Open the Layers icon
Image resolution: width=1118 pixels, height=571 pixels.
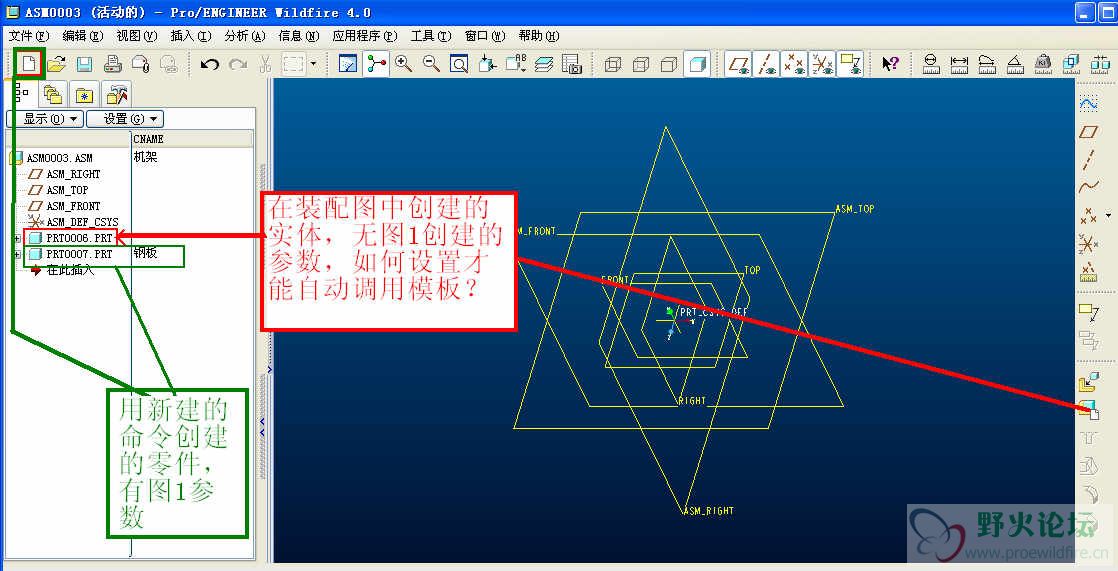pyautogui.click(x=544, y=64)
